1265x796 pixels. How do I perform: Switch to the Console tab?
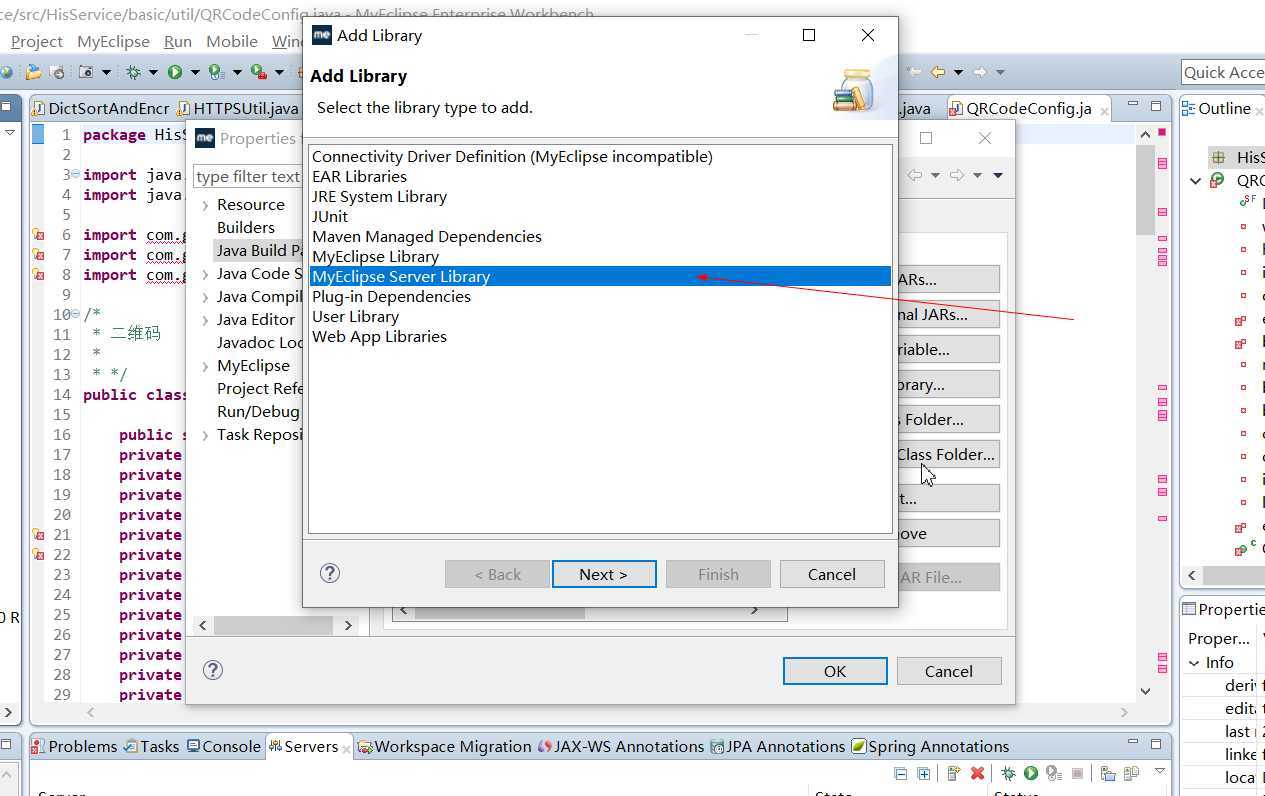[223, 746]
